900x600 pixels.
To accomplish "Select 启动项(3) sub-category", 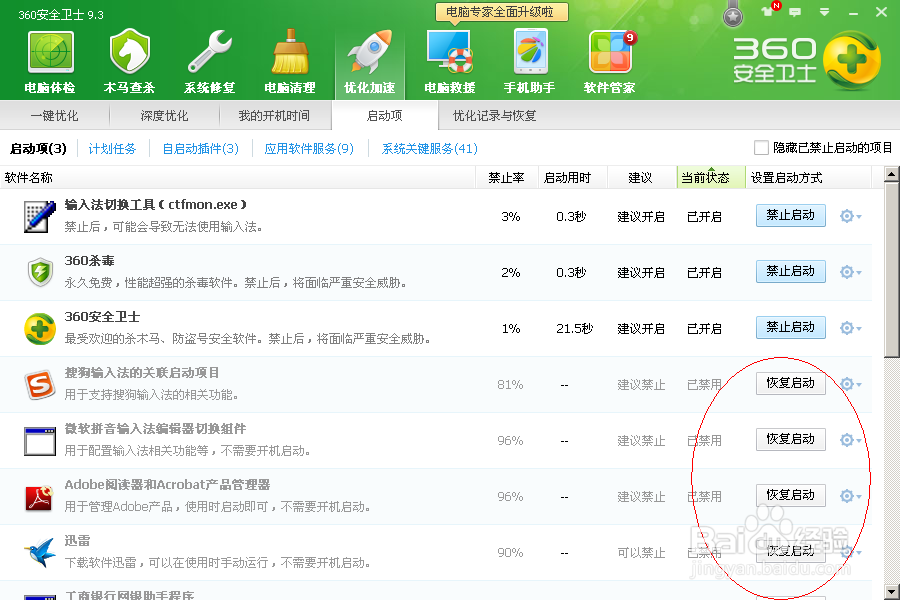I will tap(38, 149).
